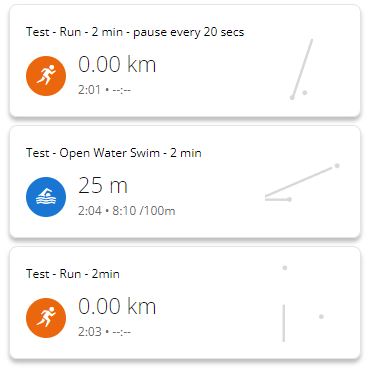372x370 pixels.
Task: Open the route map thumbnail of the Open Water Swim
Action: 302,182
